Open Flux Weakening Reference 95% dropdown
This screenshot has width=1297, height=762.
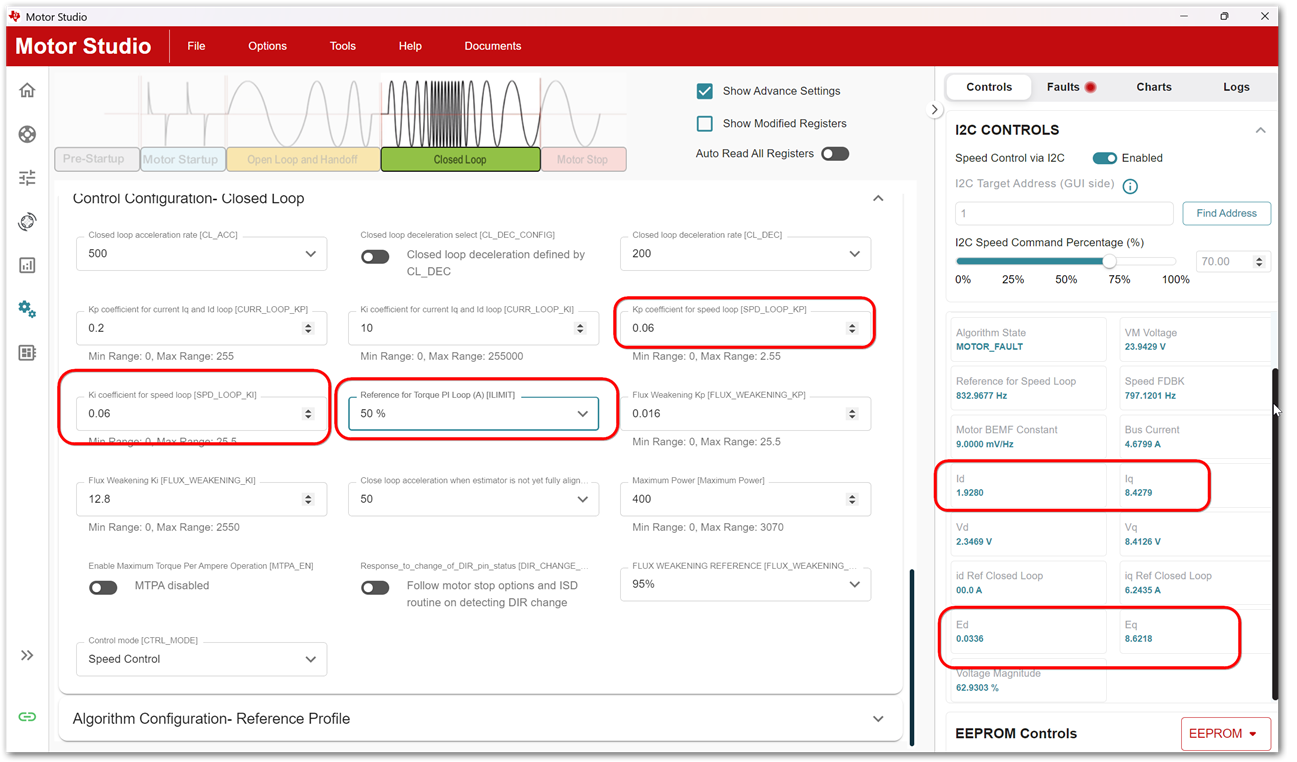(x=745, y=584)
